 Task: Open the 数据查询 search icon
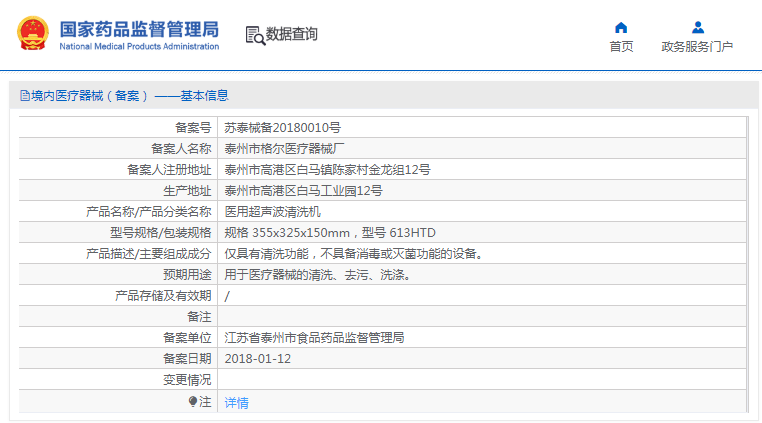pos(255,35)
